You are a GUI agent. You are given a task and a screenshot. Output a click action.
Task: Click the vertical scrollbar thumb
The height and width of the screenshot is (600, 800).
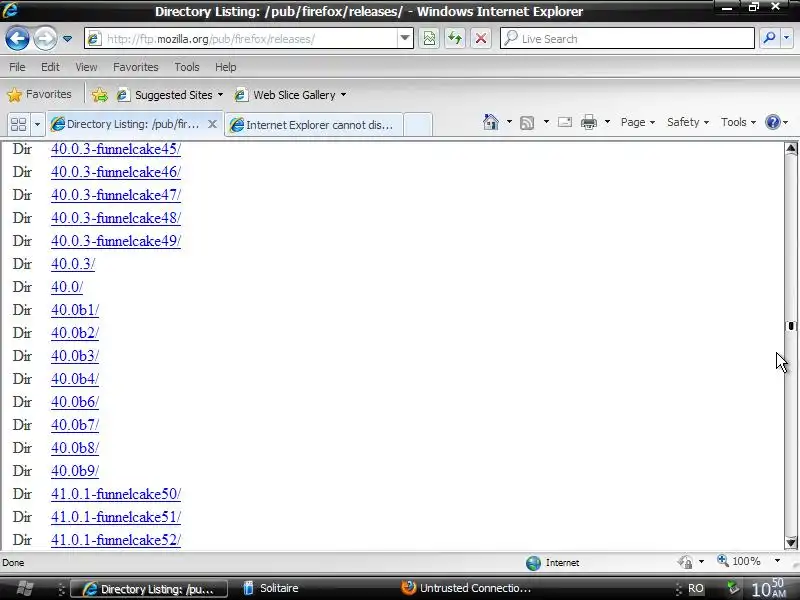point(791,326)
